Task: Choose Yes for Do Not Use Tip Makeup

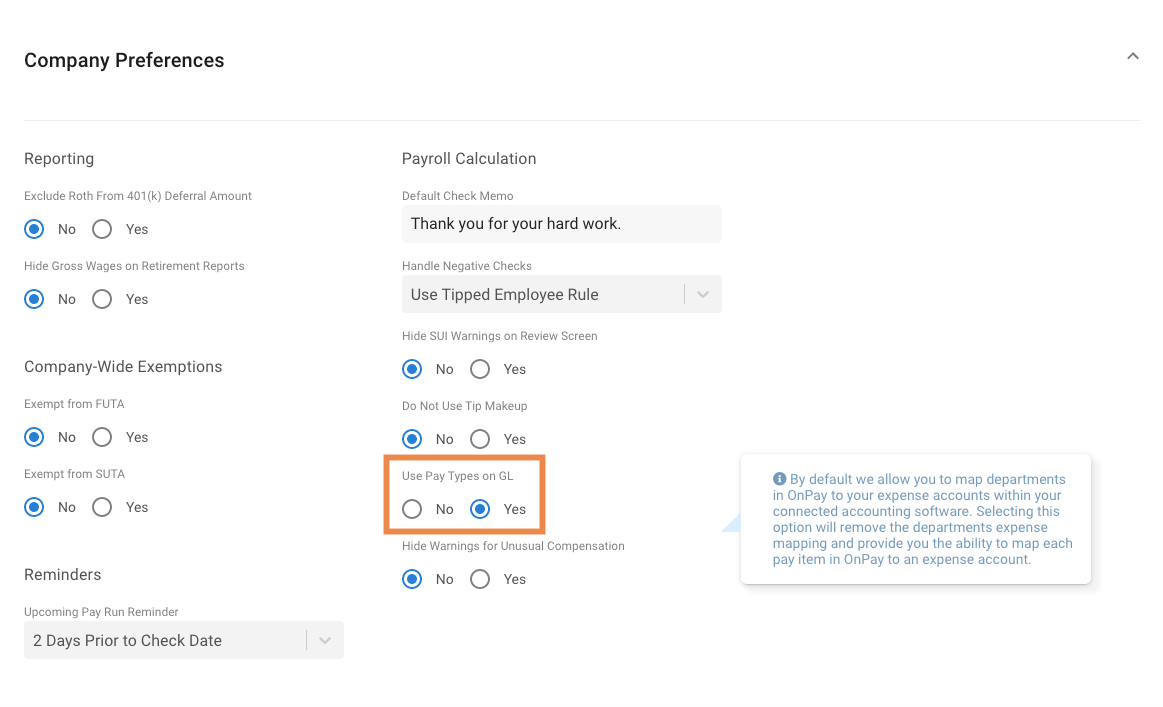Action: point(480,439)
